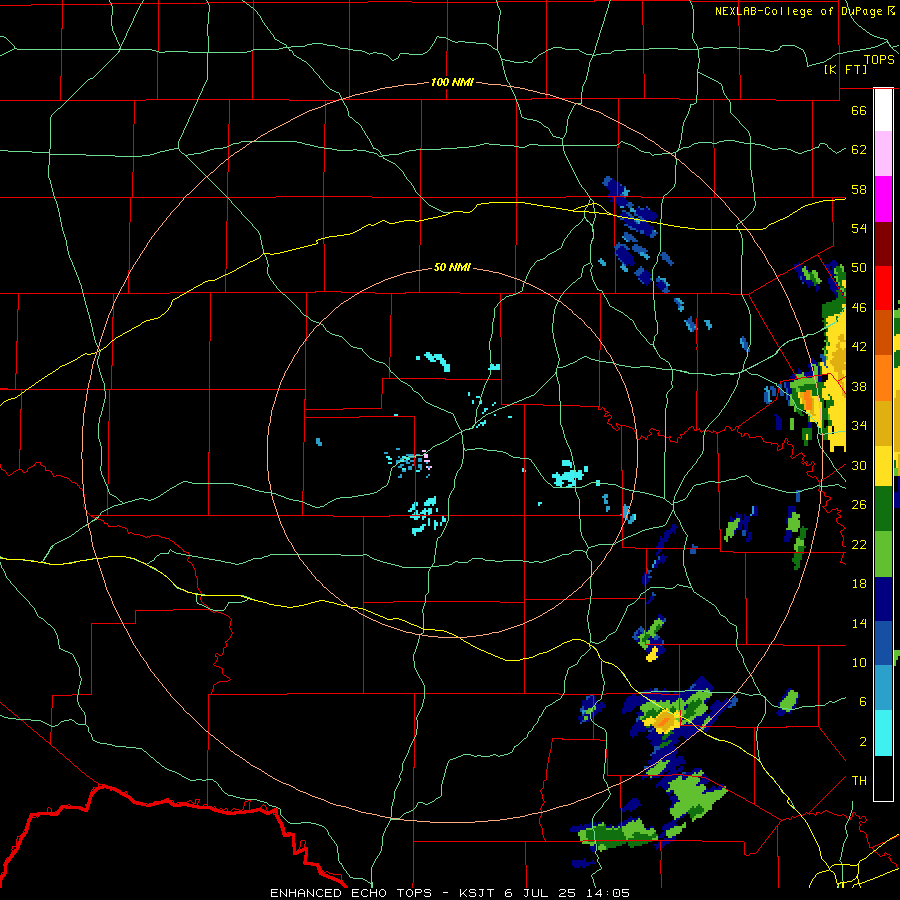900x900 pixels.
Task: Click the 14:05 timestamp in the caption
Action: pyautogui.click(x=608, y=893)
